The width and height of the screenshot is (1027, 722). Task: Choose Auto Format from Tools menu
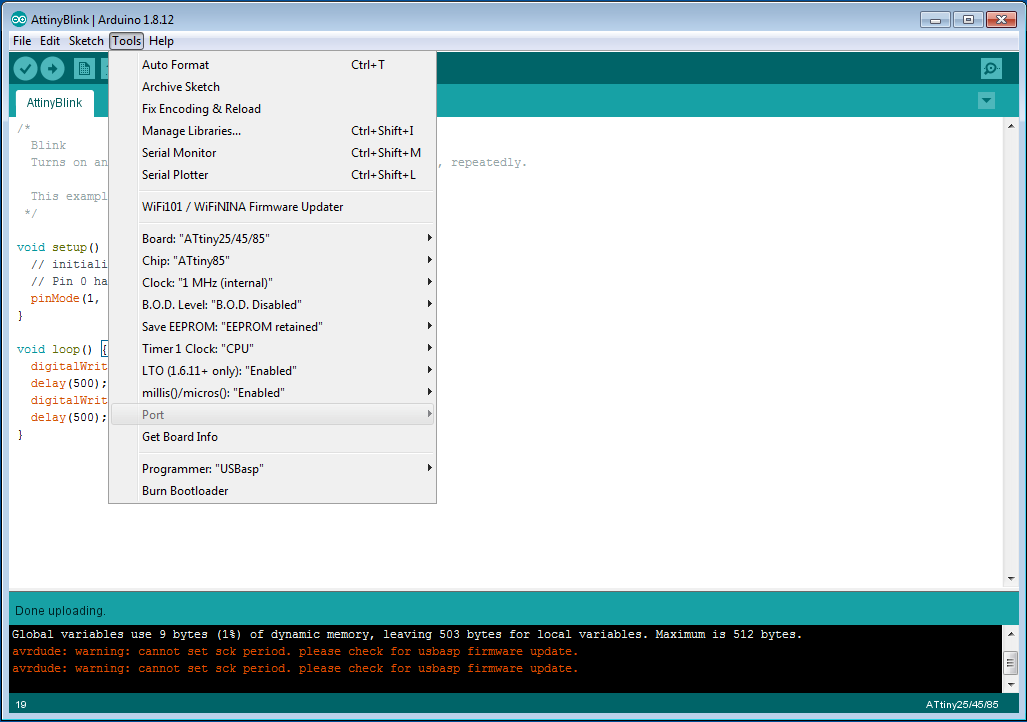(x=272, y=65)
